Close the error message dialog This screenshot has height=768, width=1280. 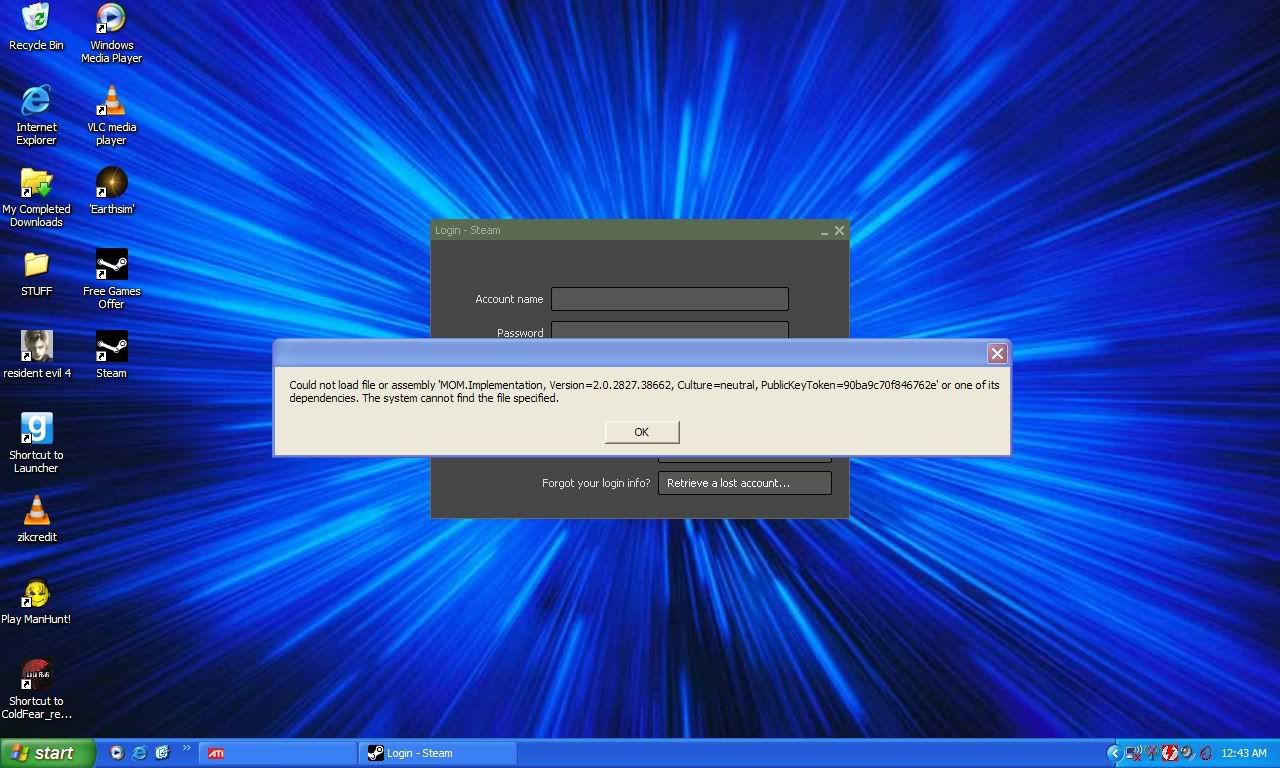[x=997, y=353]
